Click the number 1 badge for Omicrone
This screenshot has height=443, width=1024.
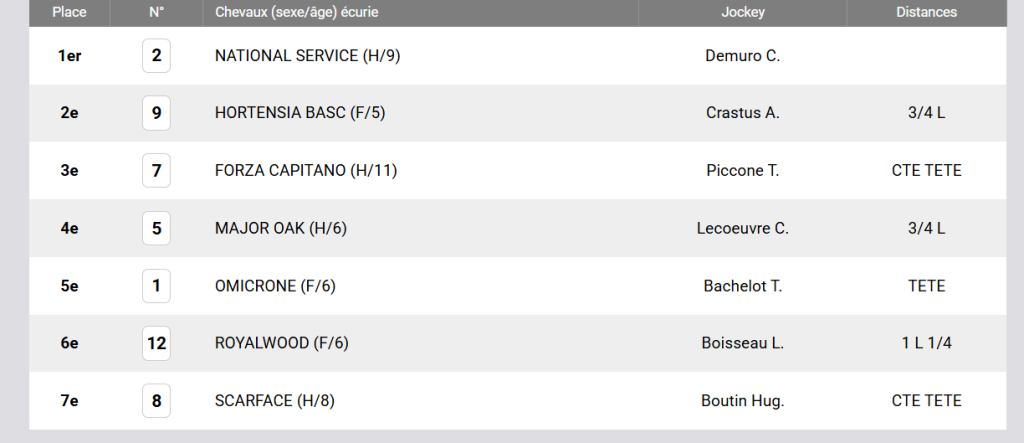pos(156,286)
